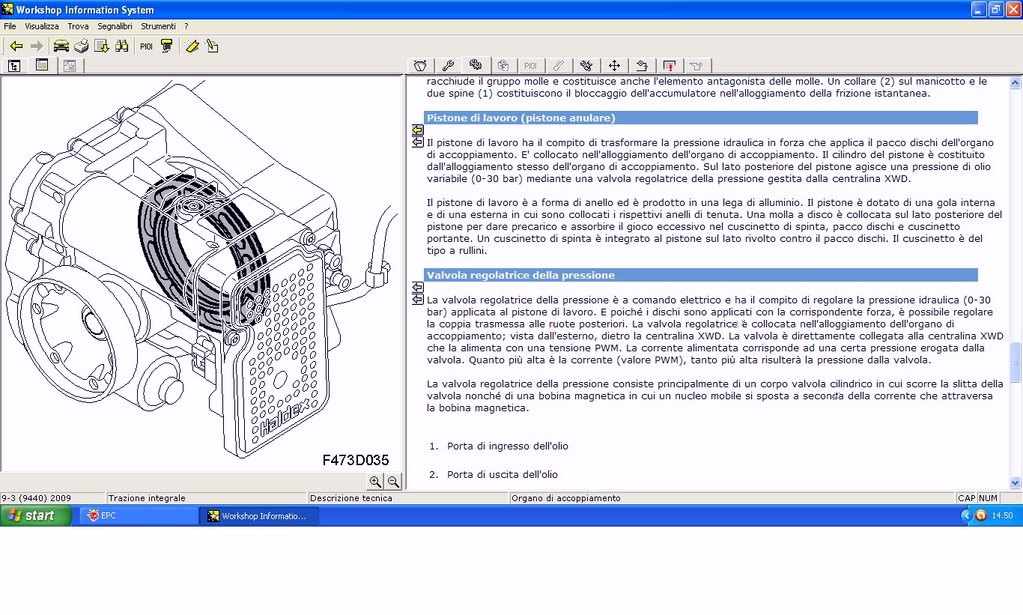1023x615 pixels.
Task: Click arrow link beside 'Pistone di lavoro' heading
Action: [418, 130]
